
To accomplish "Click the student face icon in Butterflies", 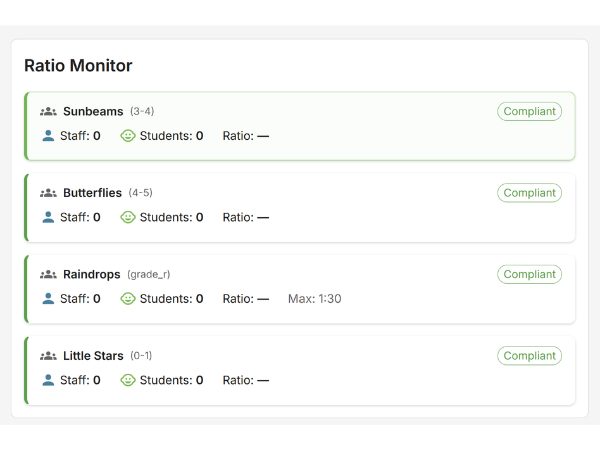I will [x=128, y=217].
